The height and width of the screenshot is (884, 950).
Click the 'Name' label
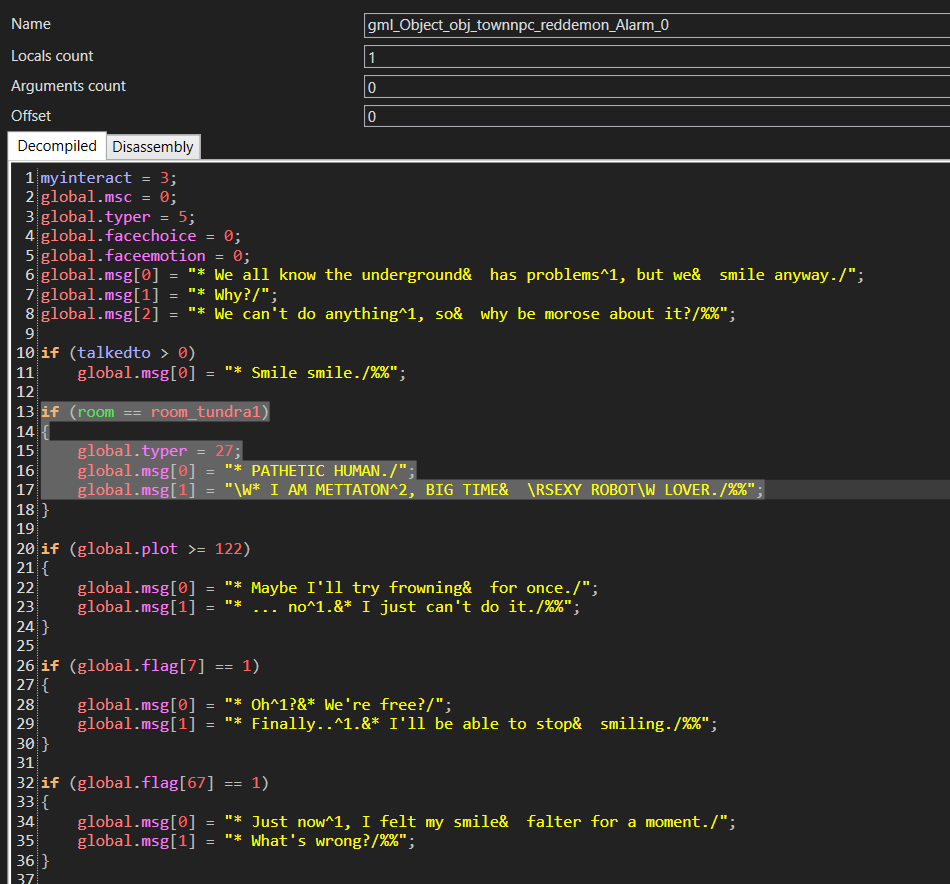point(31,24)
